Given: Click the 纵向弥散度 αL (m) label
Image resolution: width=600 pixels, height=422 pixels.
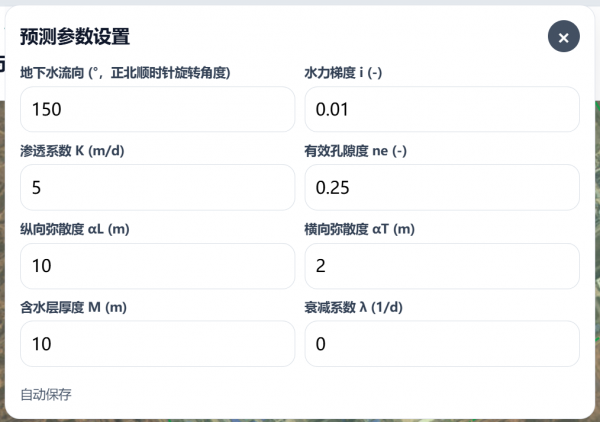Looking at the screenshot, I should pyautogui.click(x=75, y=229).
